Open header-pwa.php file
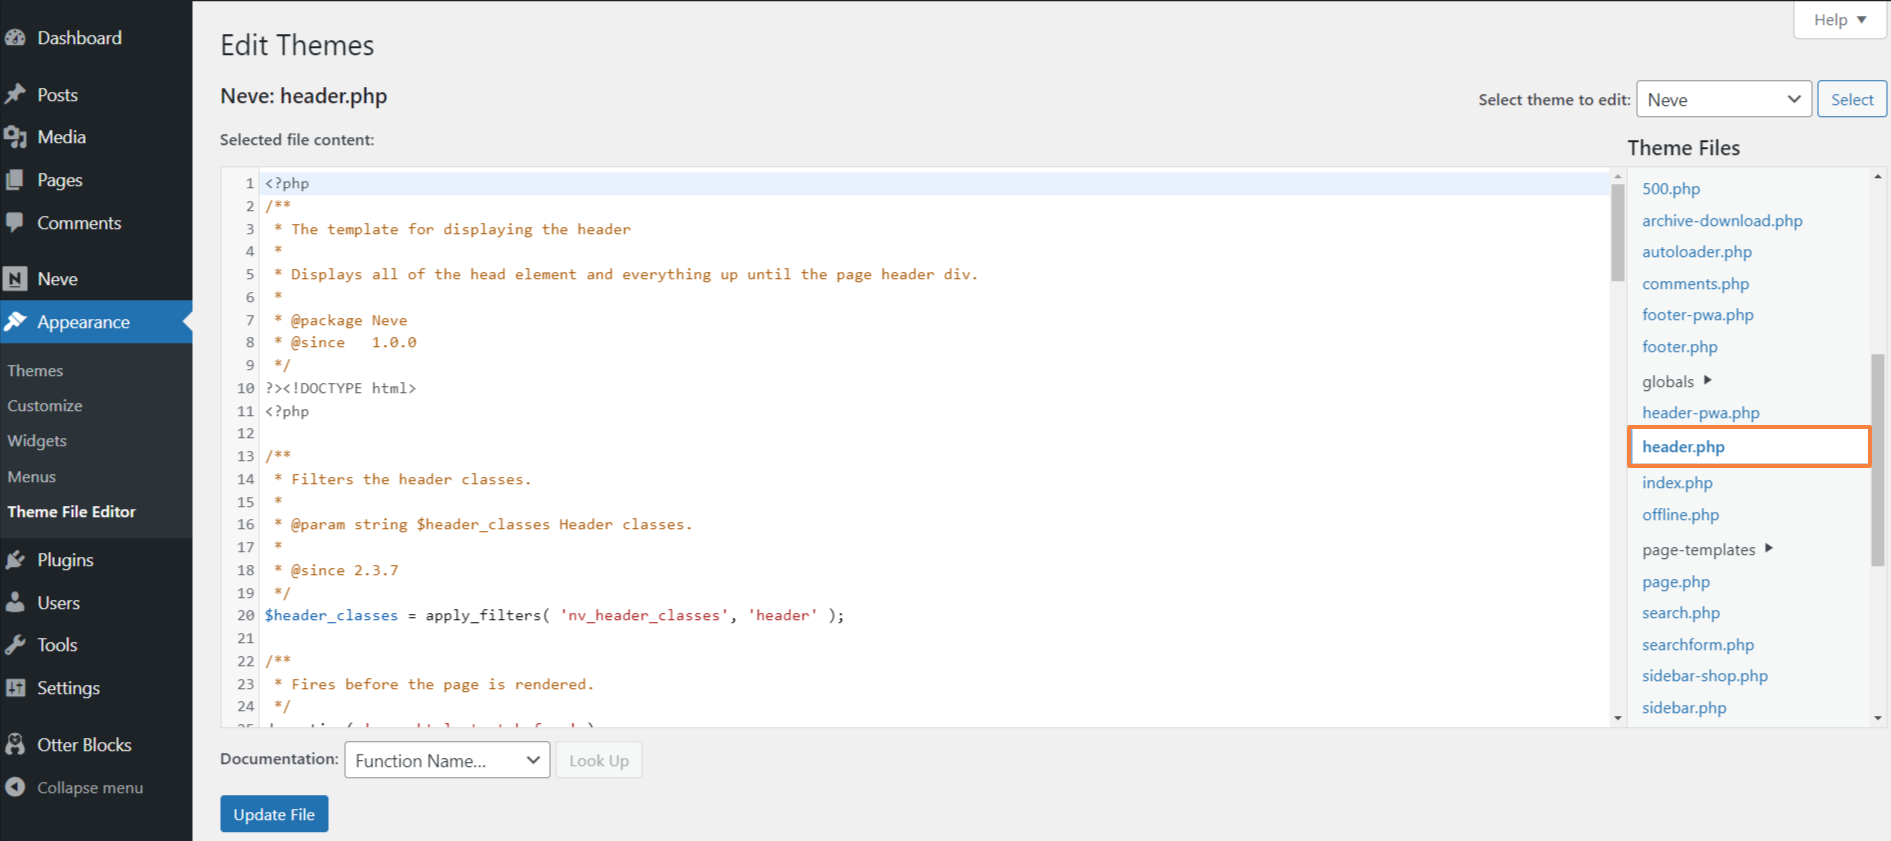This screenshot has height=841, width=1891. 1700,413
